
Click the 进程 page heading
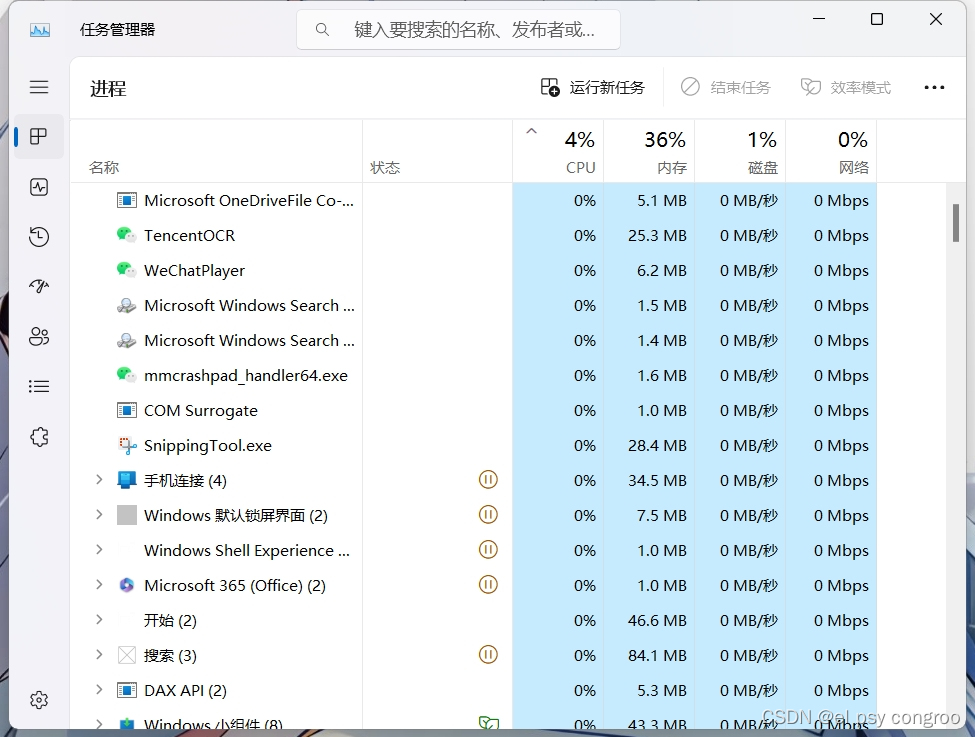[x=108, y=88]
